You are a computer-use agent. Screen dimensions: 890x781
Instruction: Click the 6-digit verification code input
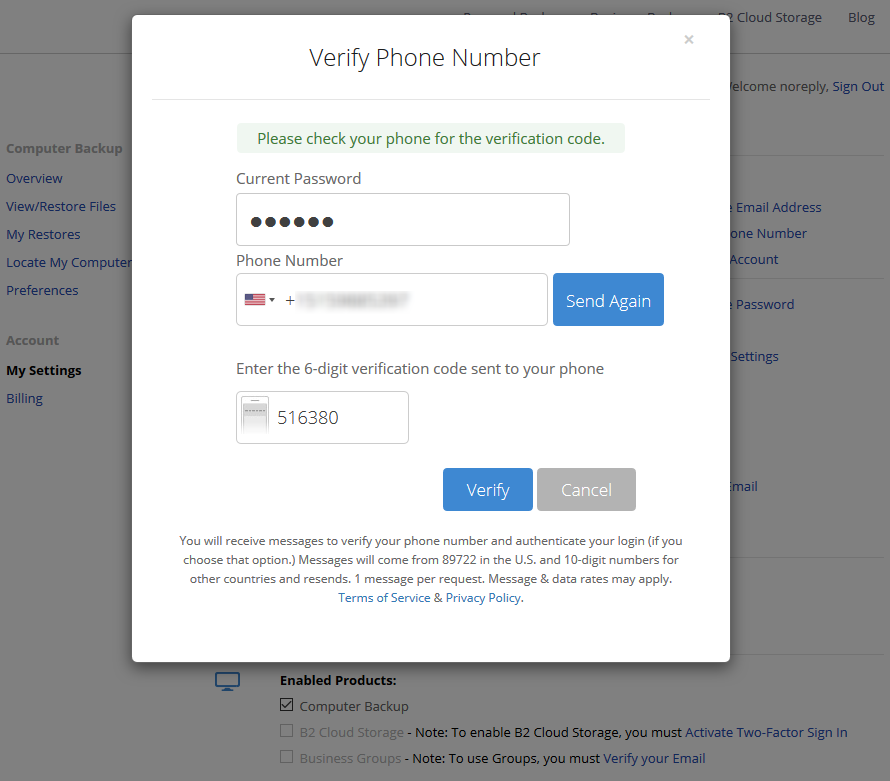[322, 417]
